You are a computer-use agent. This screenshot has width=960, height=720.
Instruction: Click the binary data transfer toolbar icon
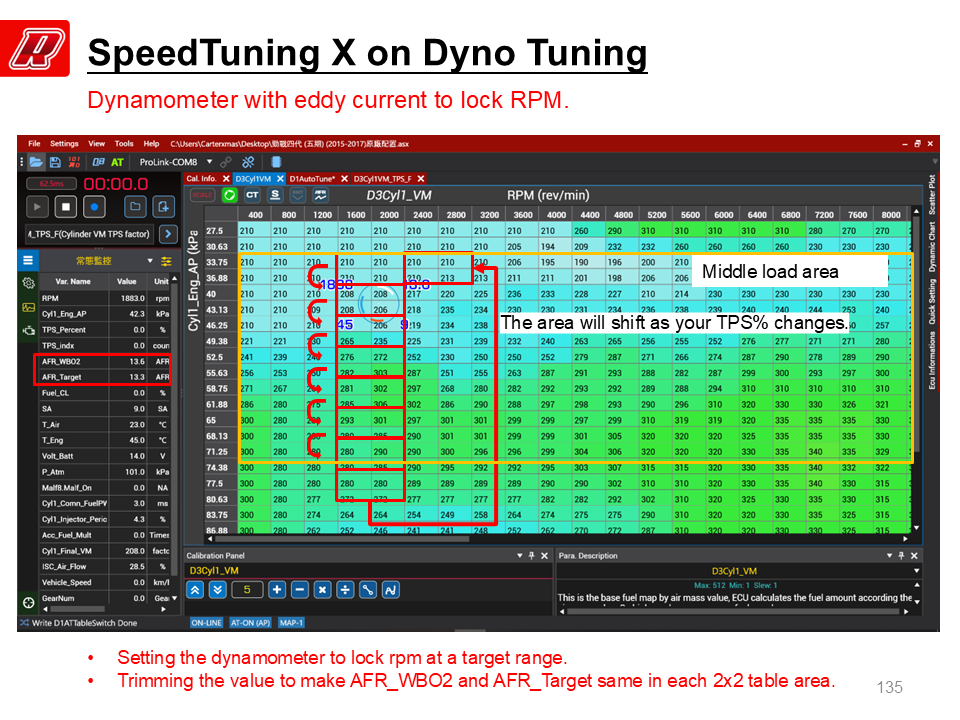(x=74, y=162)
